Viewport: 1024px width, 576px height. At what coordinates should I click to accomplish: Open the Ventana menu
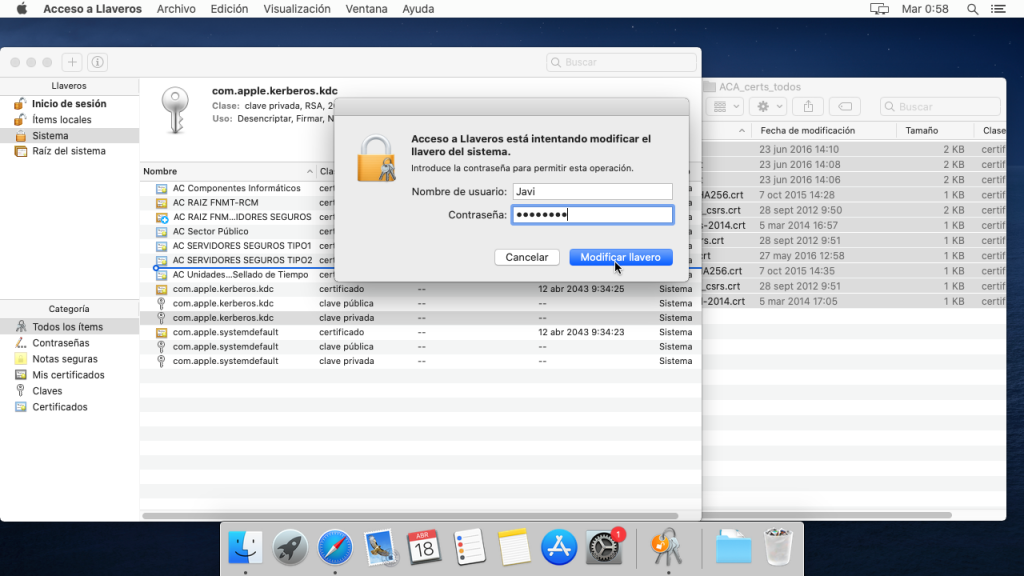366,9
